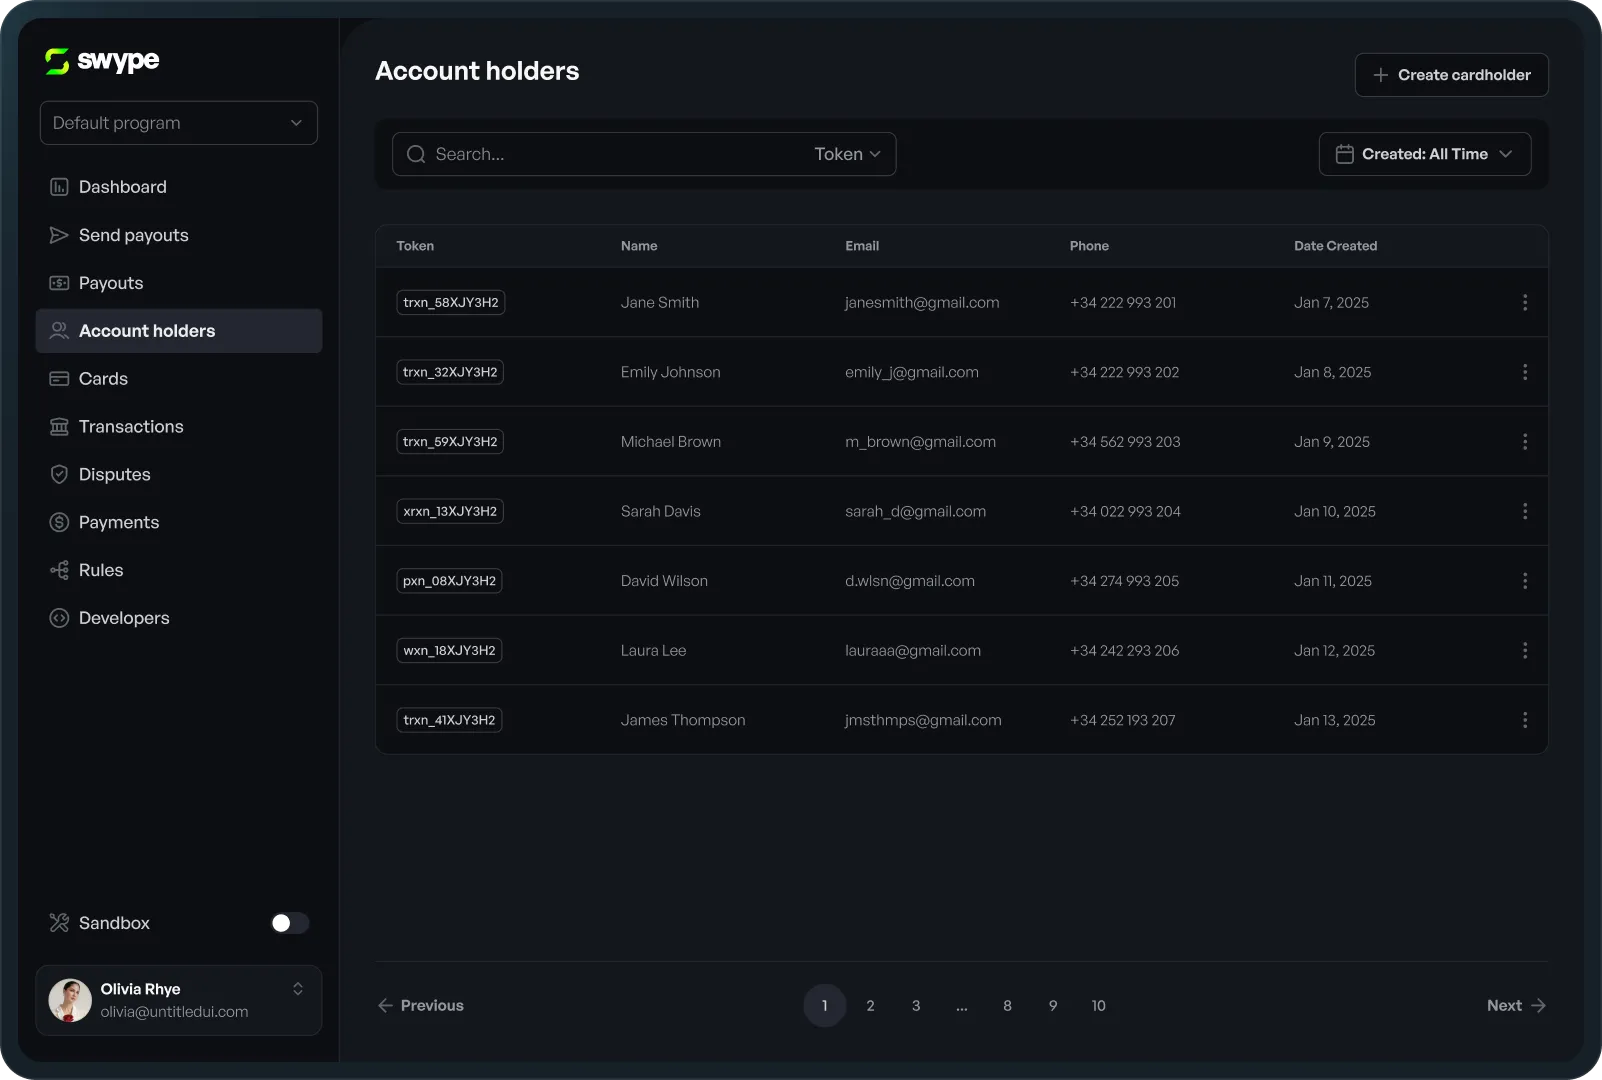The width and height of the screenshot is (1602, 1080).
Task: Expand the Default program dropdown
Action: pyautogui.click(x=179, y=123)
